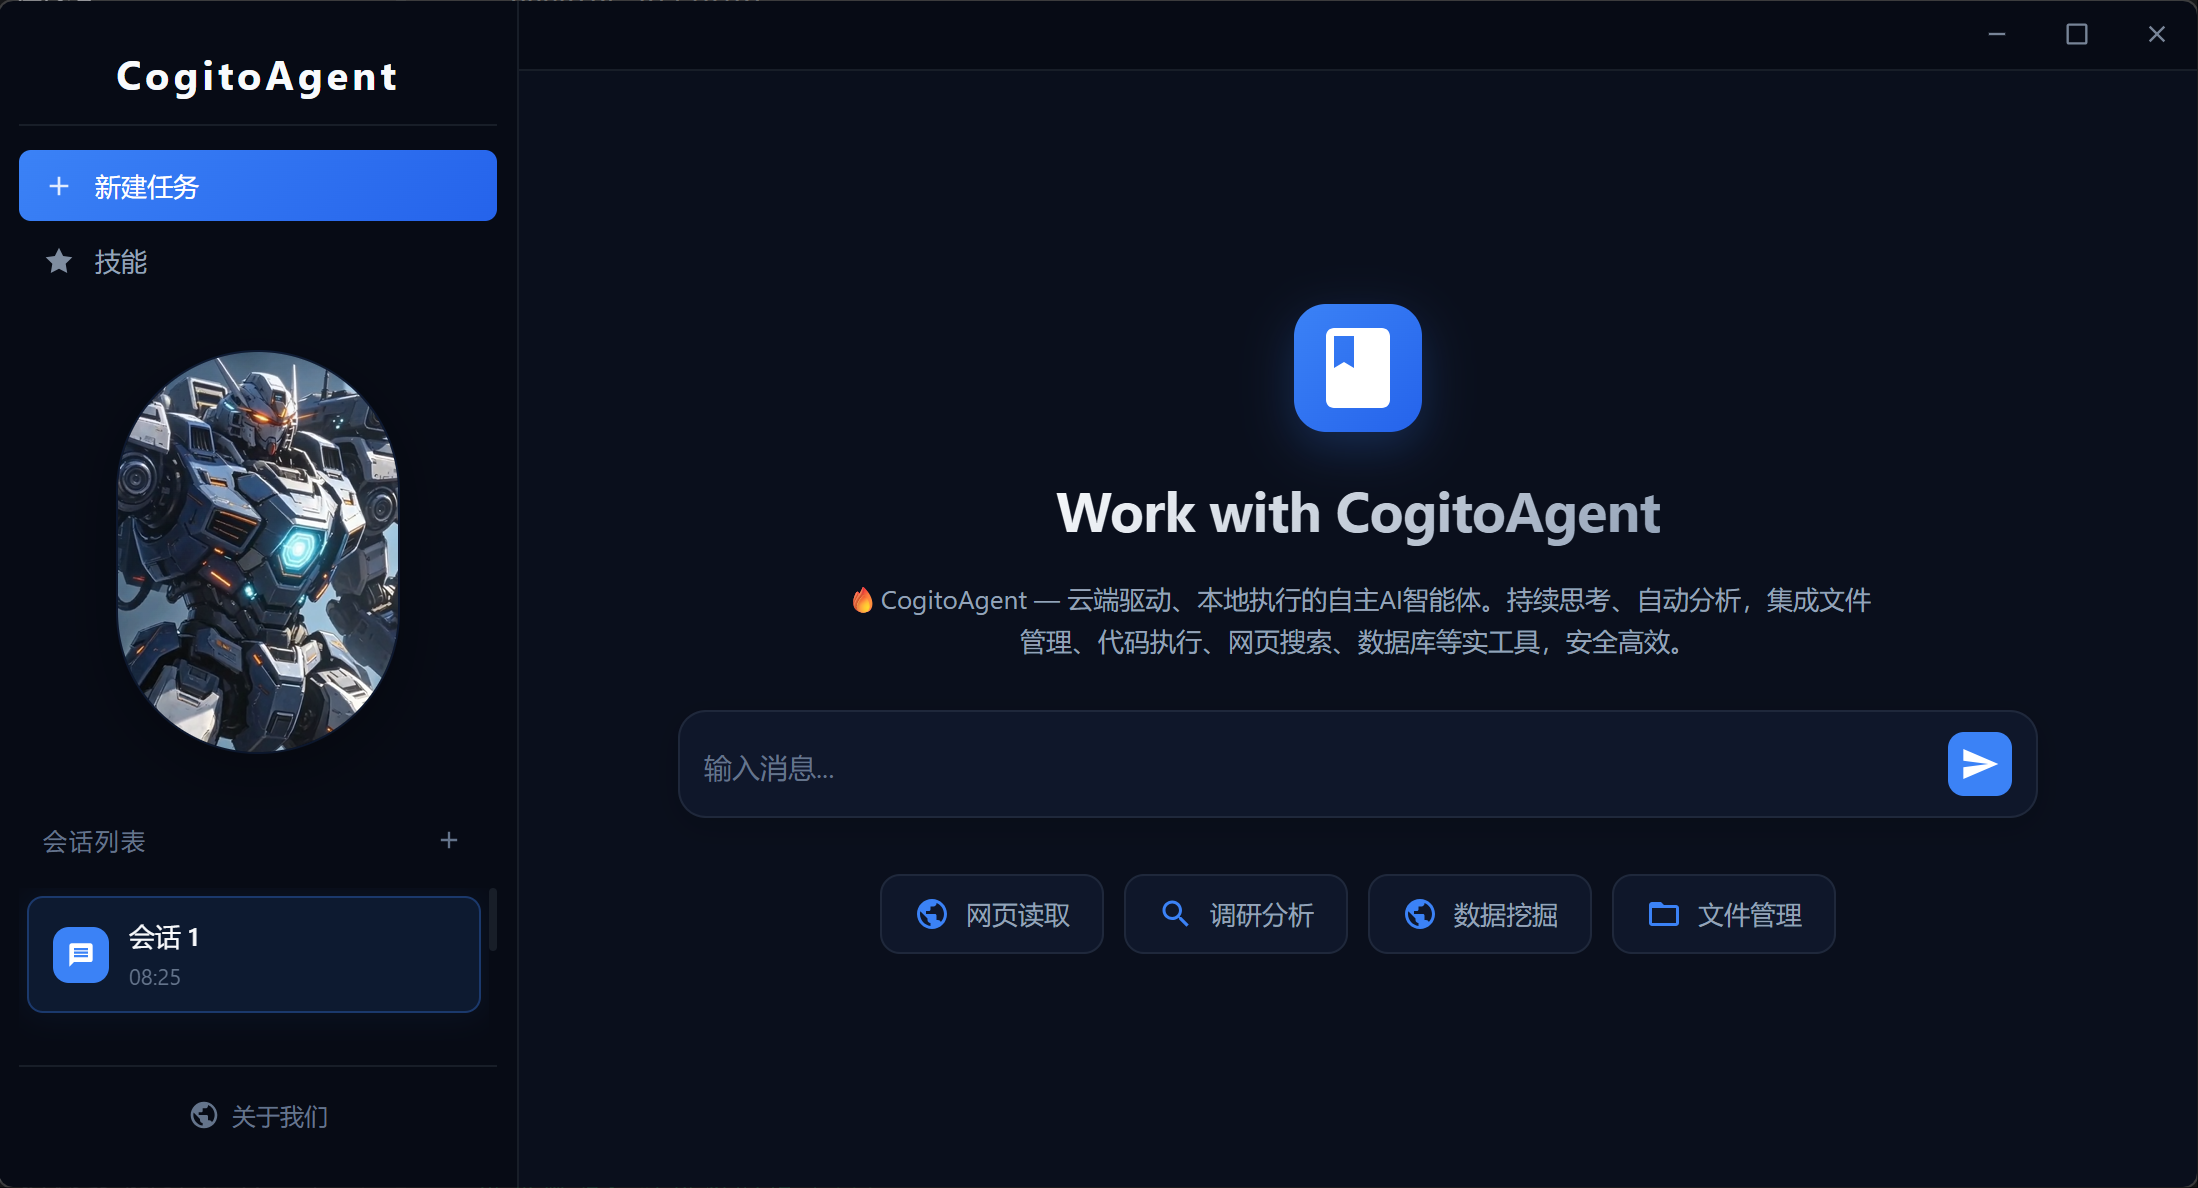Click the globe icon in 网页读取
The width and height of the screenshot is (2198, 1188).
pyautogui.click(x=932, y=914)
